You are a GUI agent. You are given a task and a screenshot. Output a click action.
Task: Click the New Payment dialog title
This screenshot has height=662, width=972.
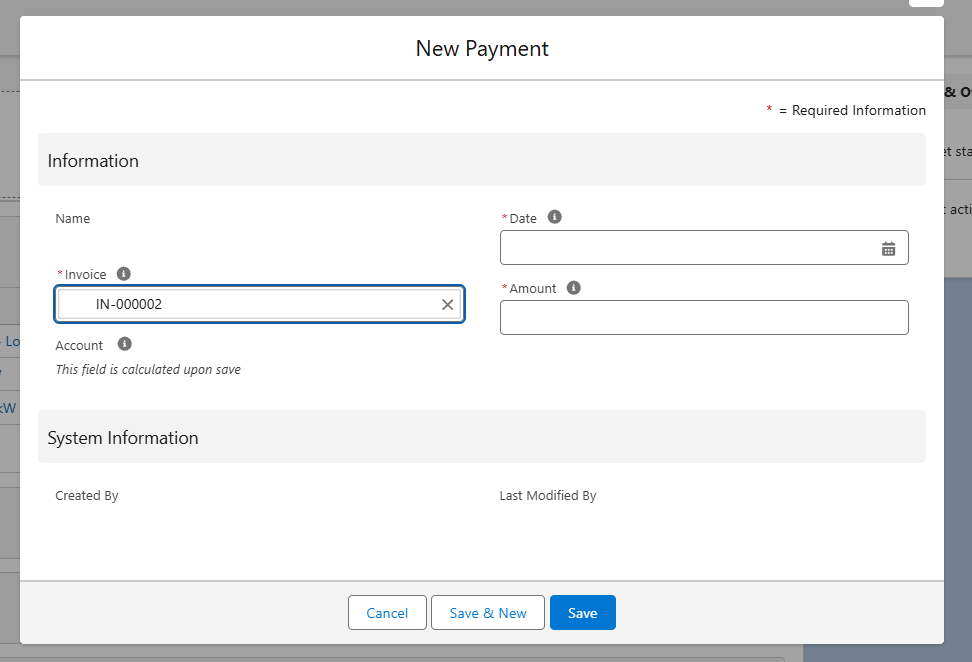[x=482, y=48]
